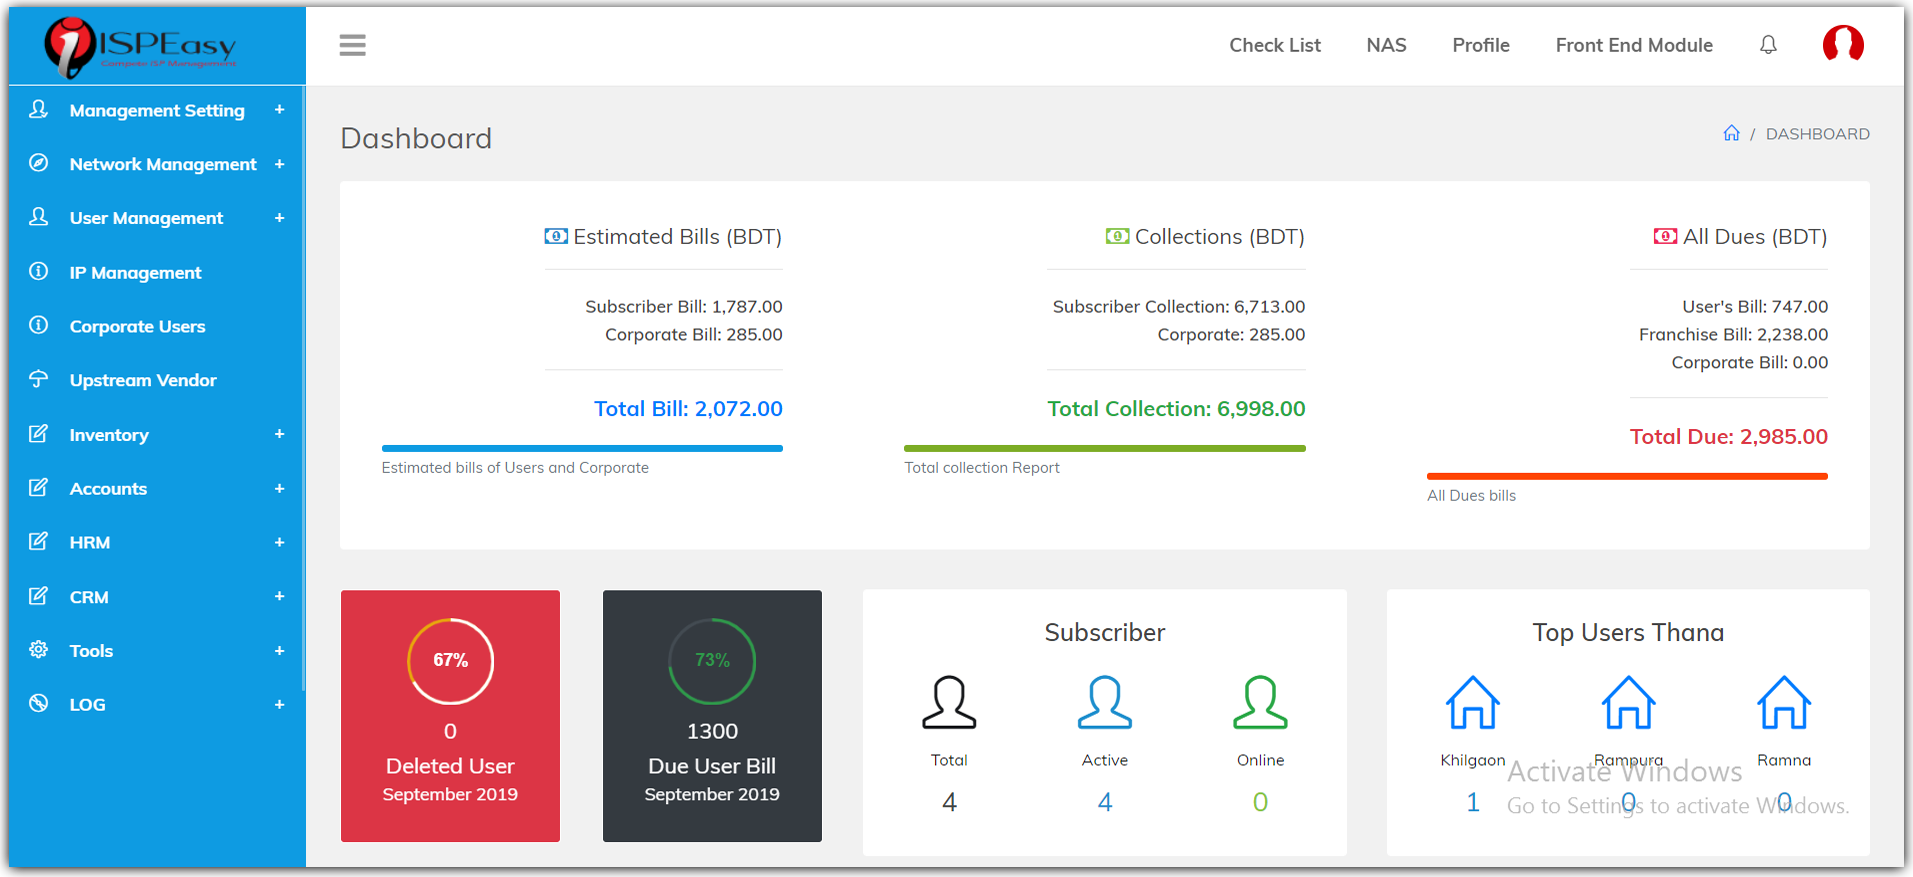Screen dimensions: 1913x877
Task: Click the Tools gear icon
Action: 39,649
